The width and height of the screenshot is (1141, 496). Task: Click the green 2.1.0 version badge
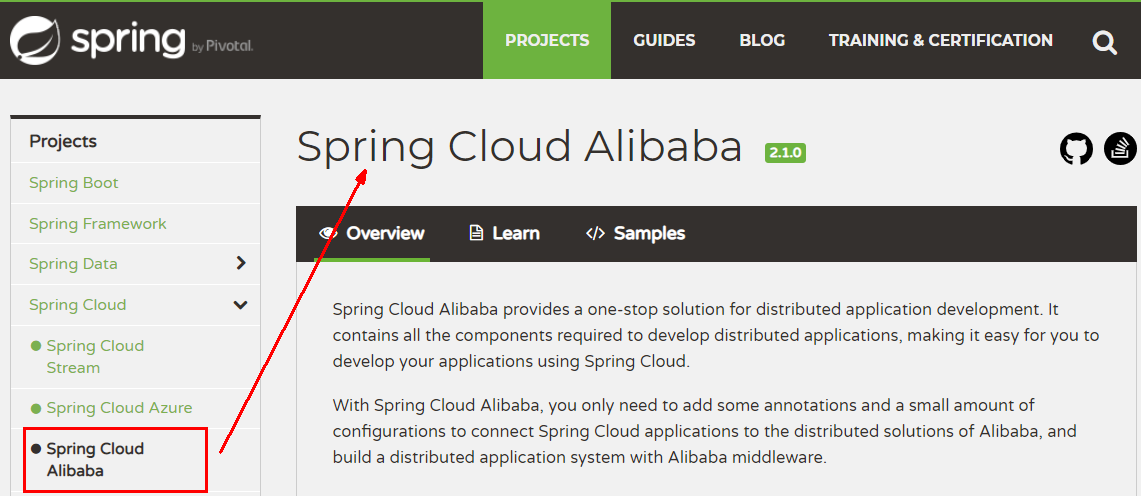(x=785, y=153)
